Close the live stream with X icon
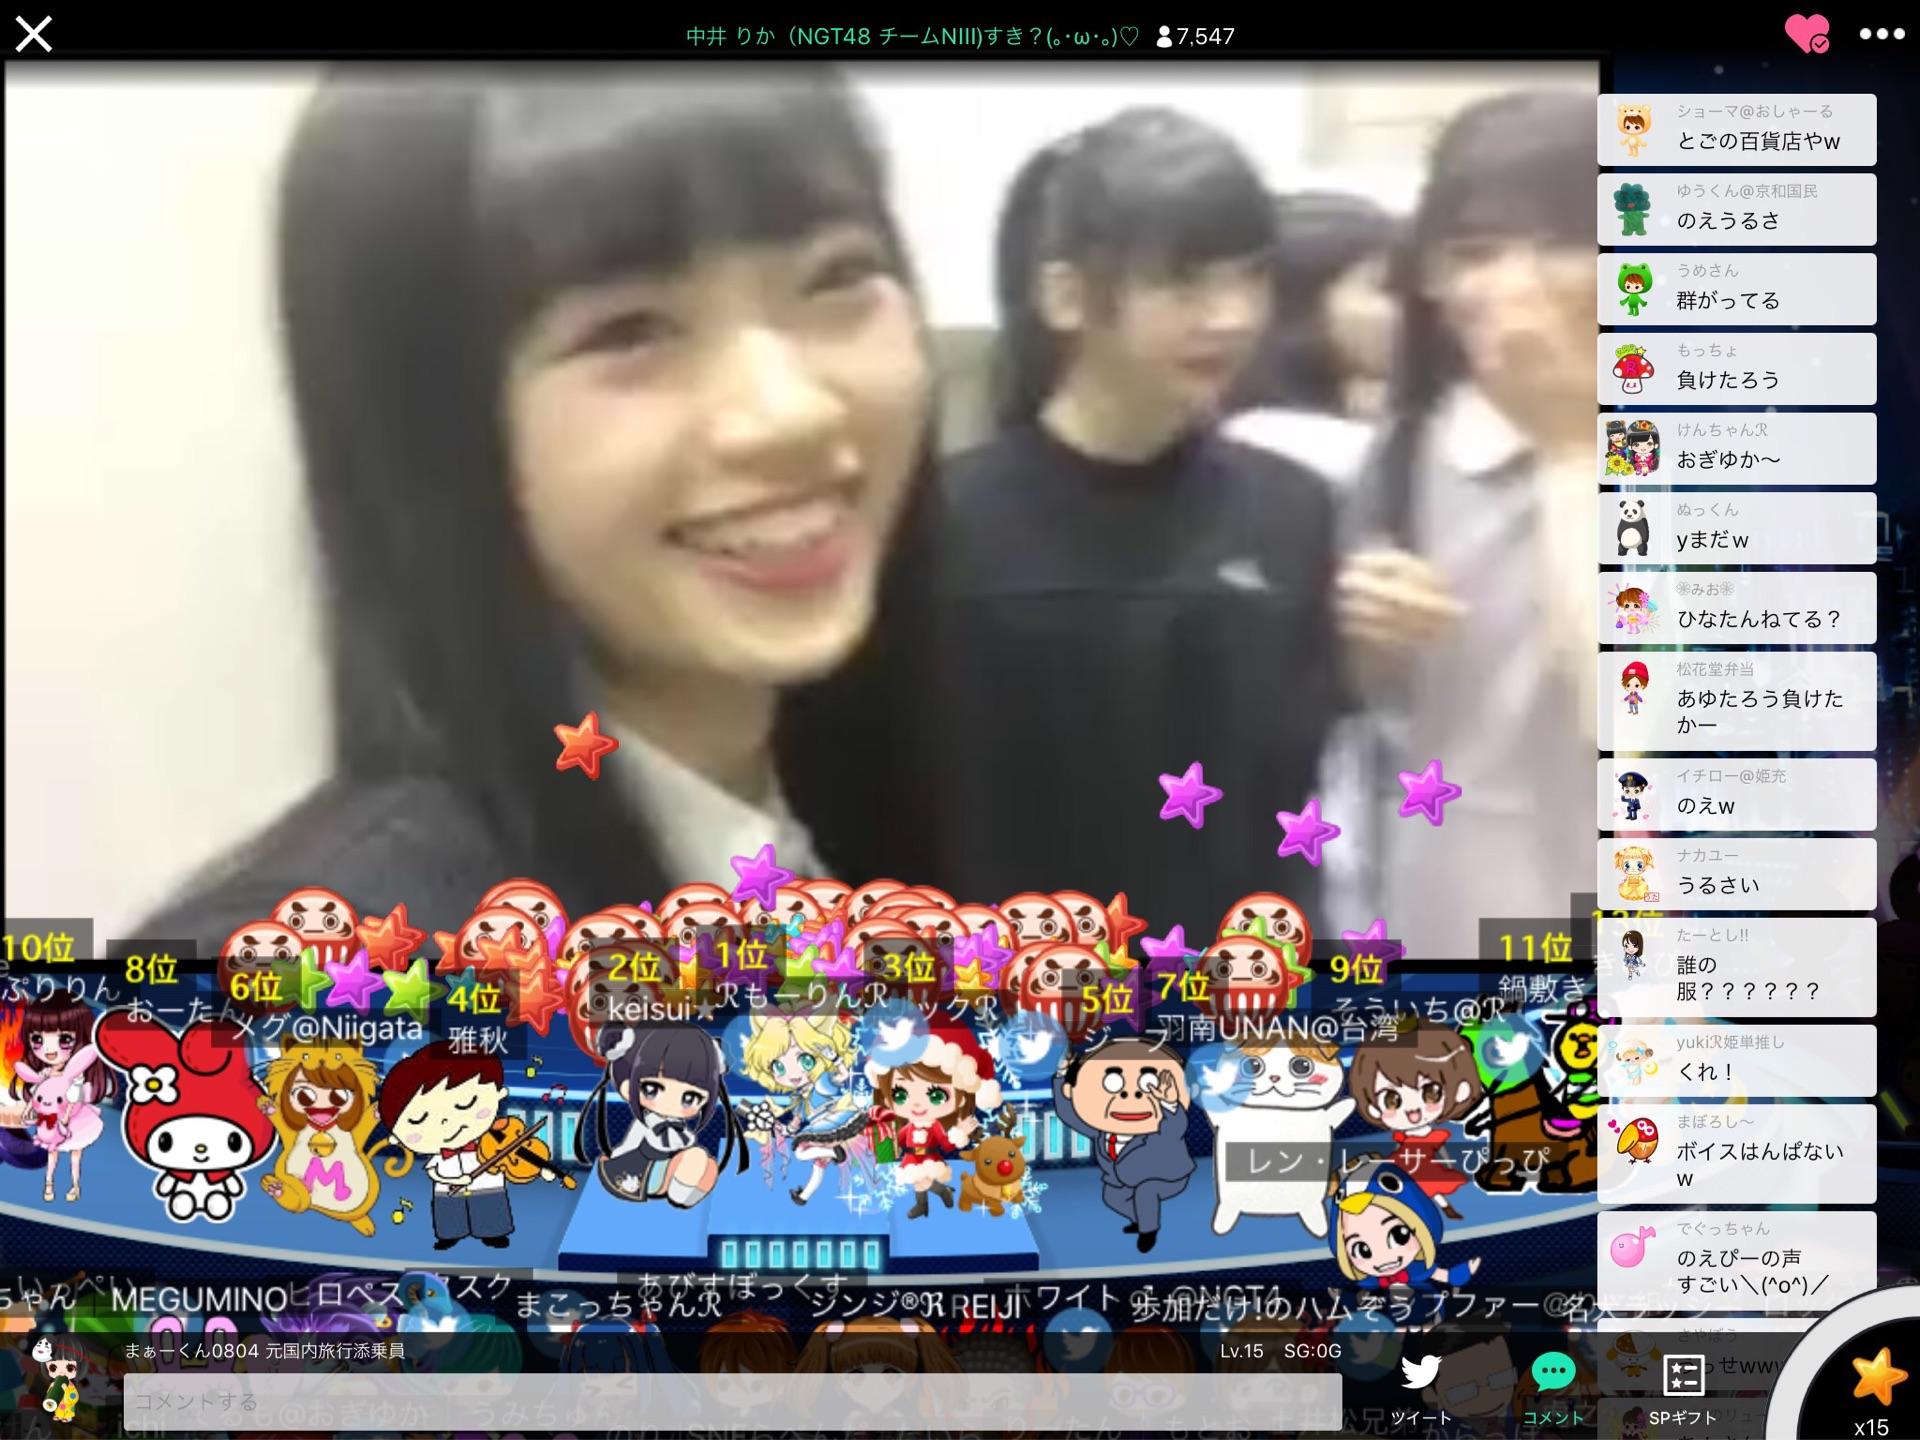1920x1440 pixels. tap(34, 35)
